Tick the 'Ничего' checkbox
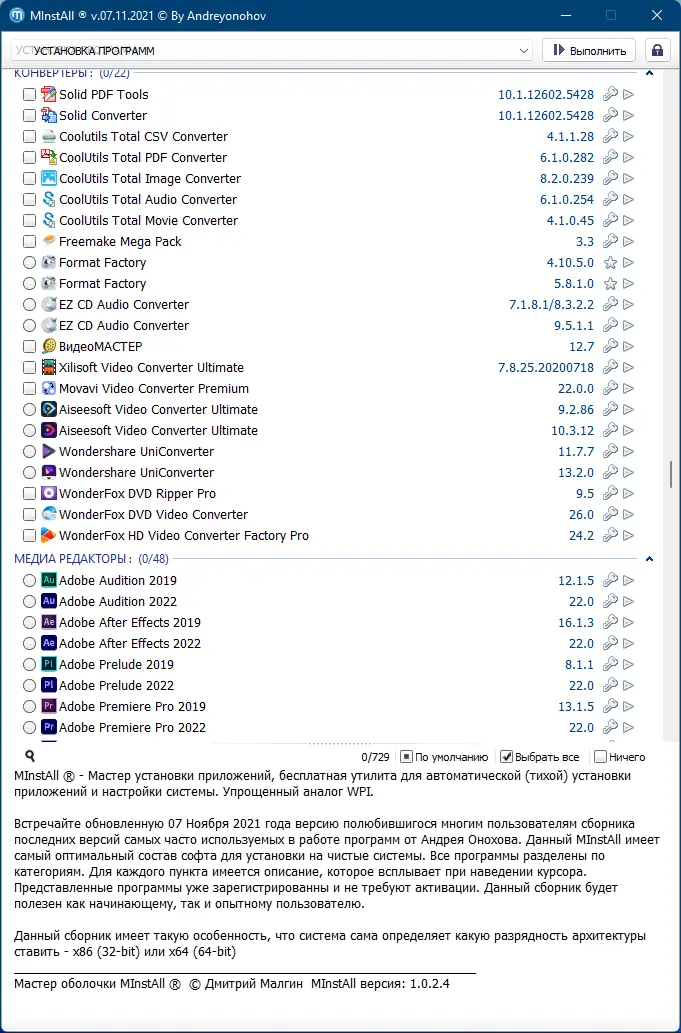Screen dimensions: 681x1033 coord(600,757)
